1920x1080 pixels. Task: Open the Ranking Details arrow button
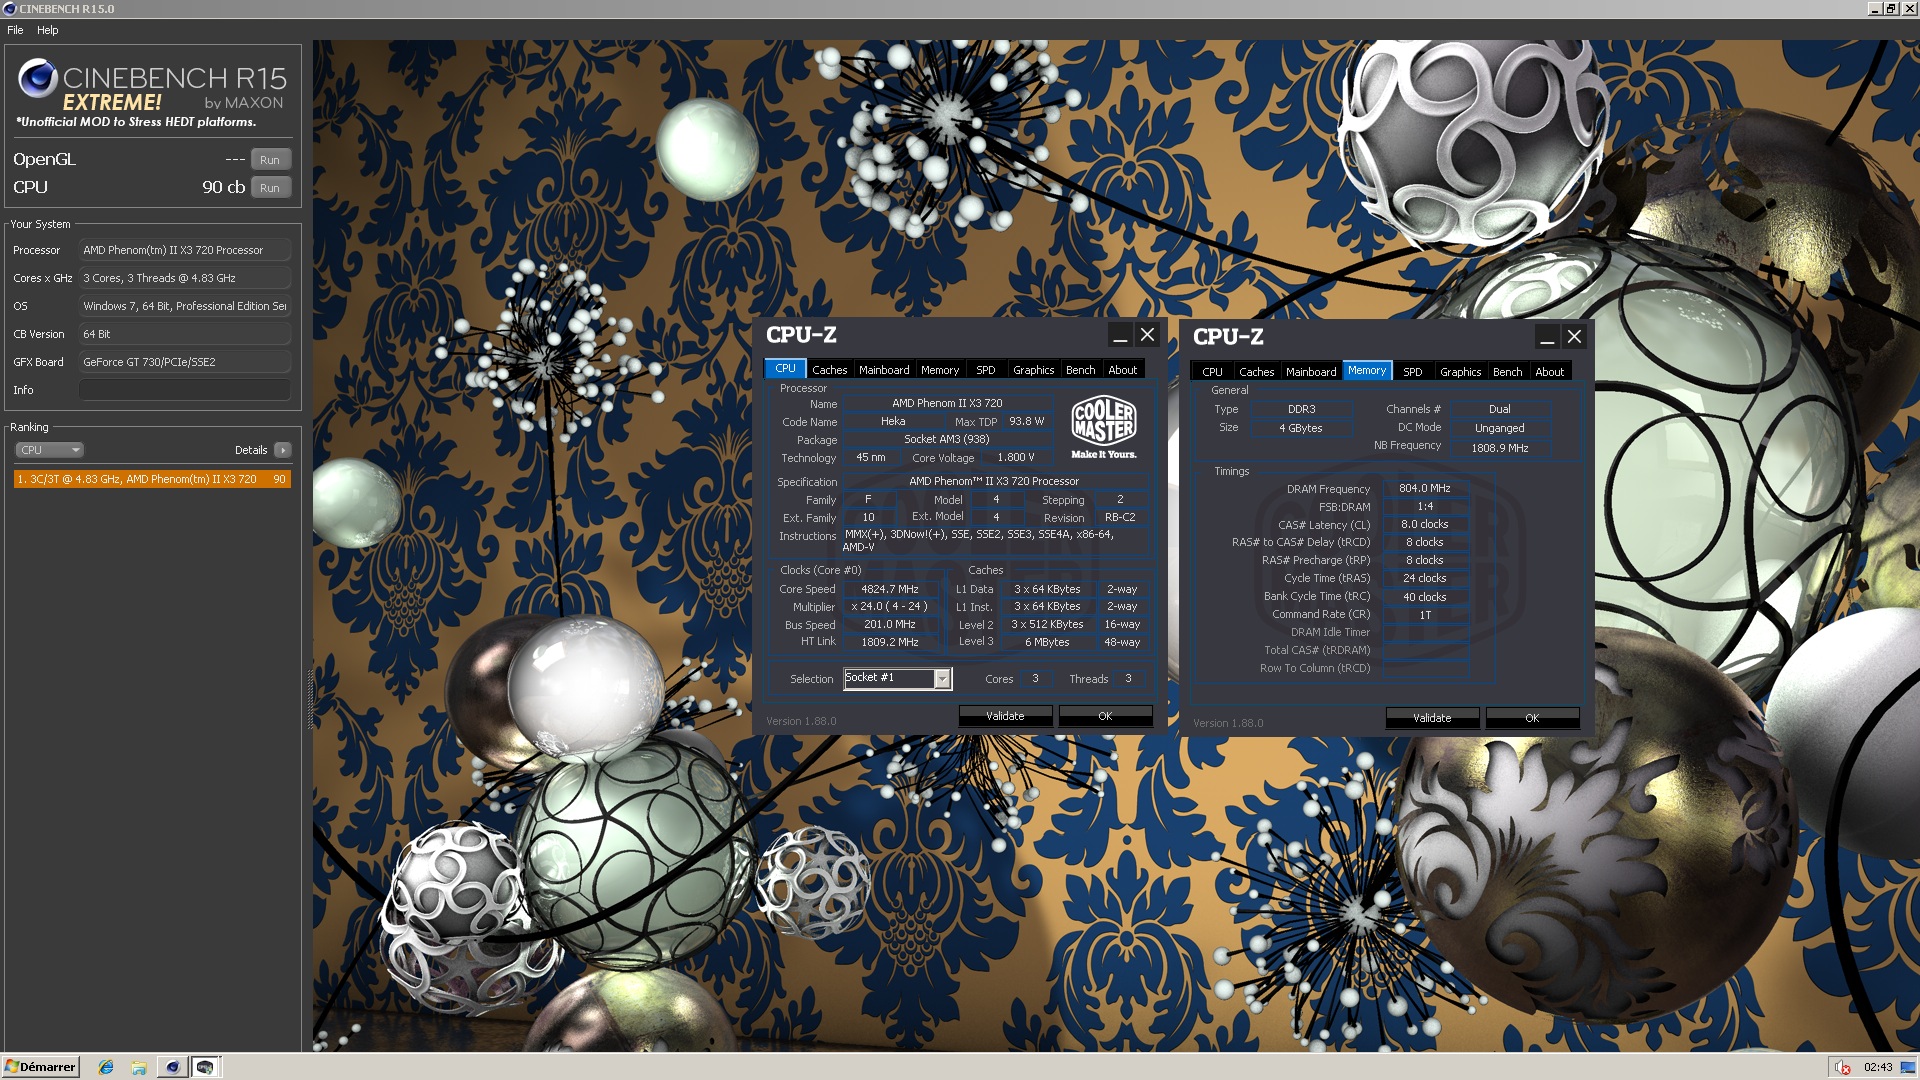[283, 450]
